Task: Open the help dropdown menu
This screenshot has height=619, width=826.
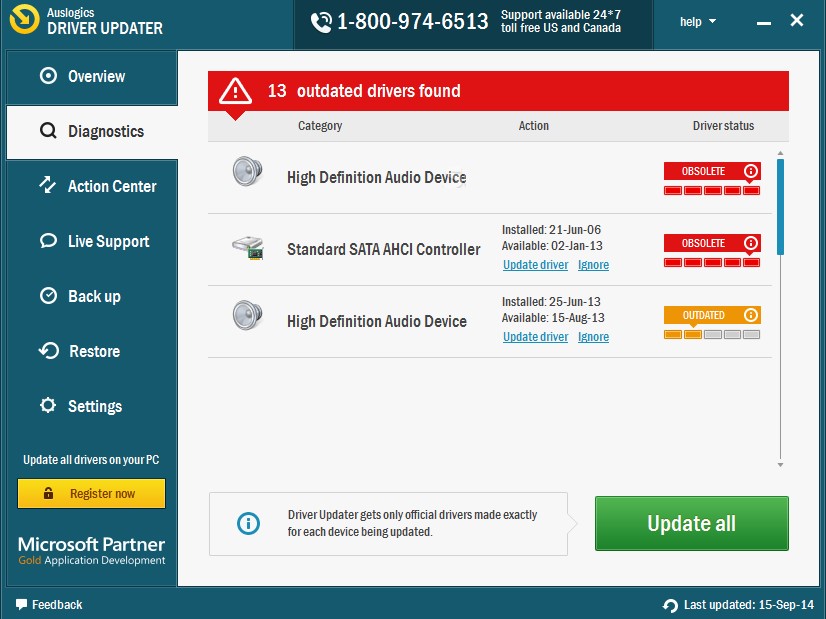Action: click(698, 22)
